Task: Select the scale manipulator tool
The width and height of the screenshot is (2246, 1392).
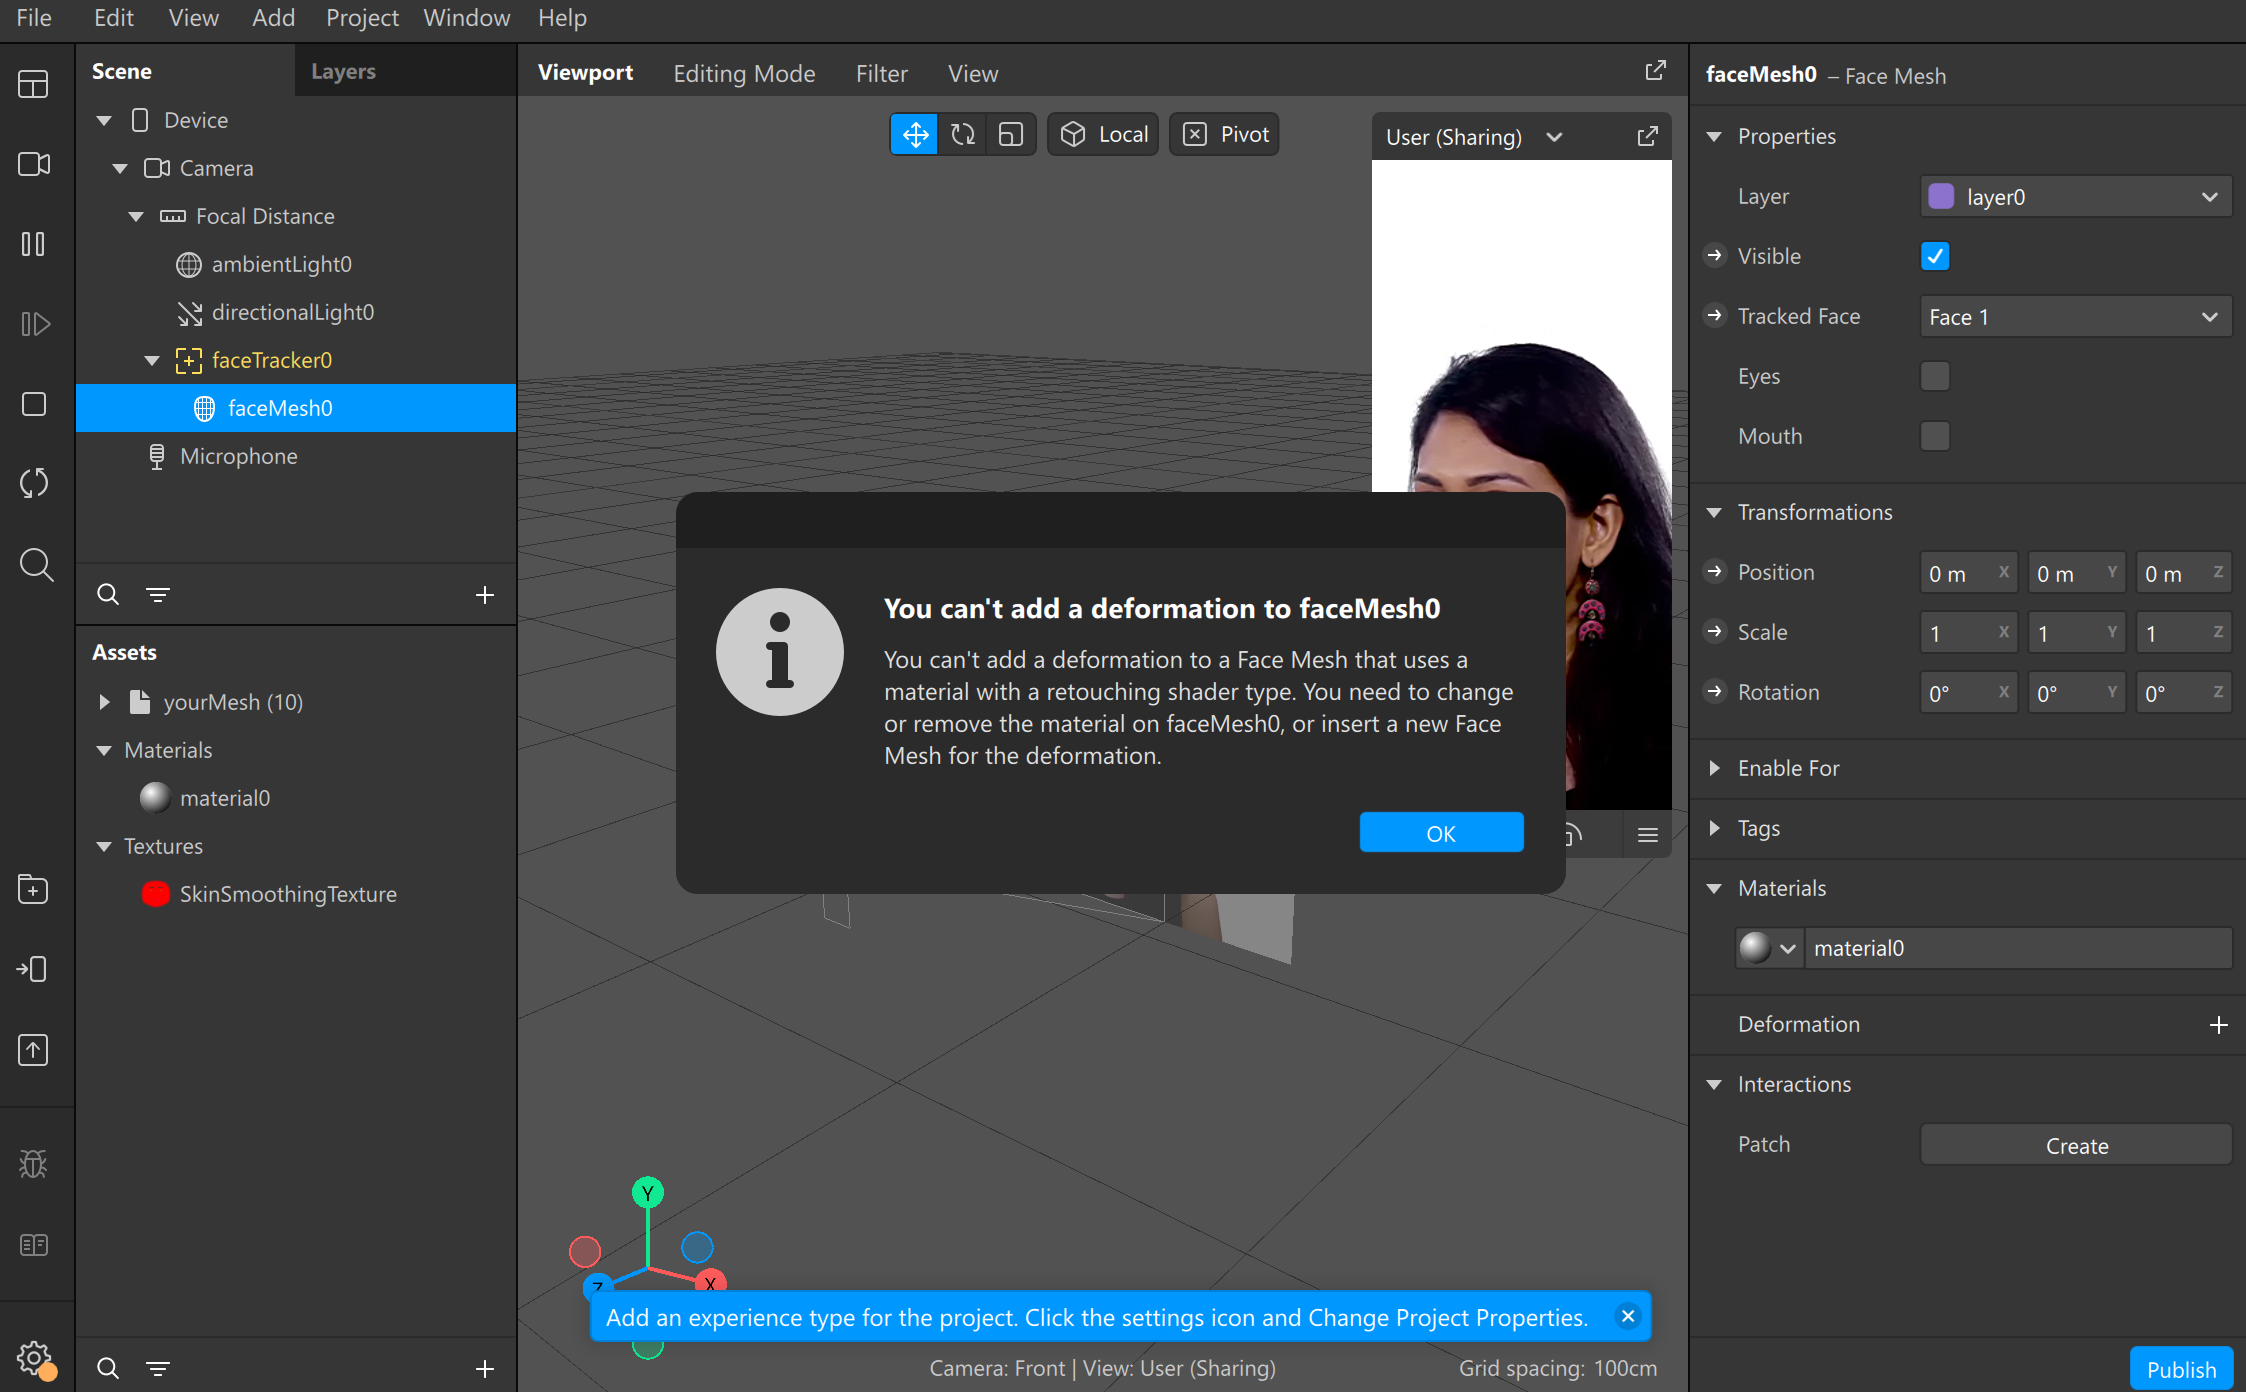Action: (1011, 134)
